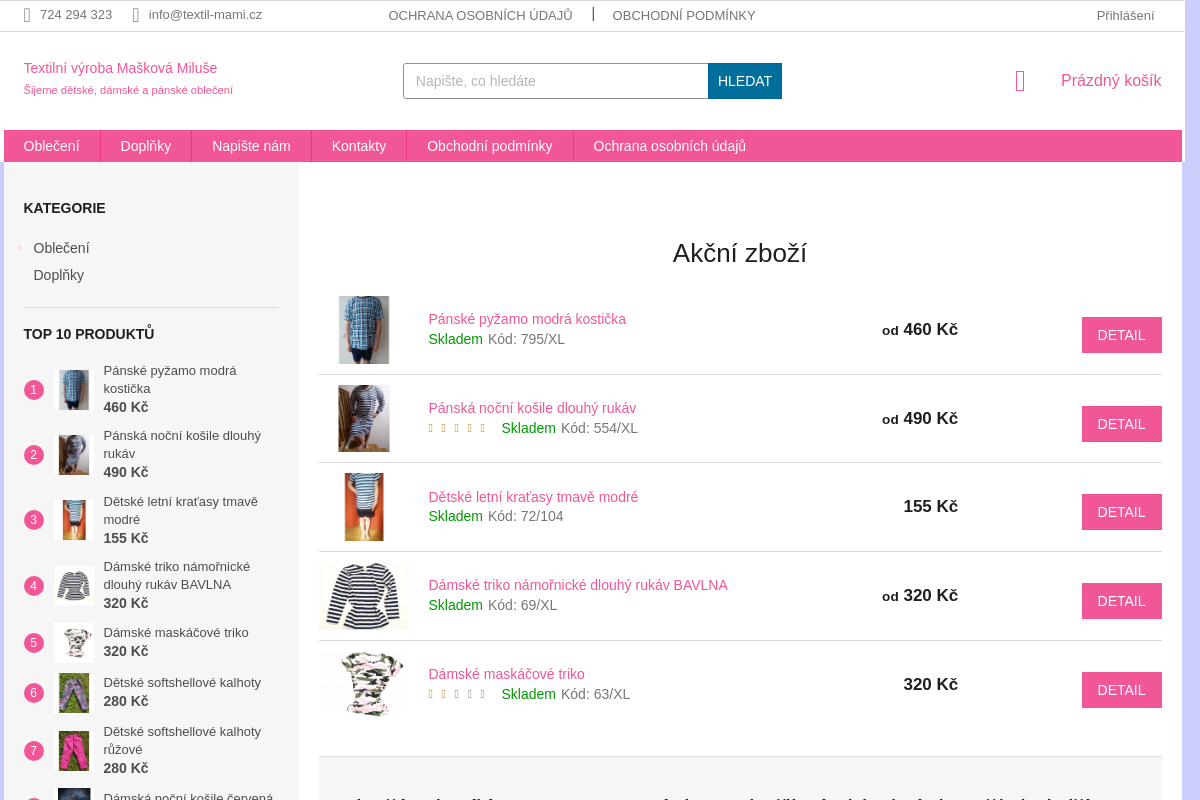Image resolution: width=1200 pixels, height=800 pixels.
Task: Open the Oblečení navigation menu
Action: tap(52, 145)
